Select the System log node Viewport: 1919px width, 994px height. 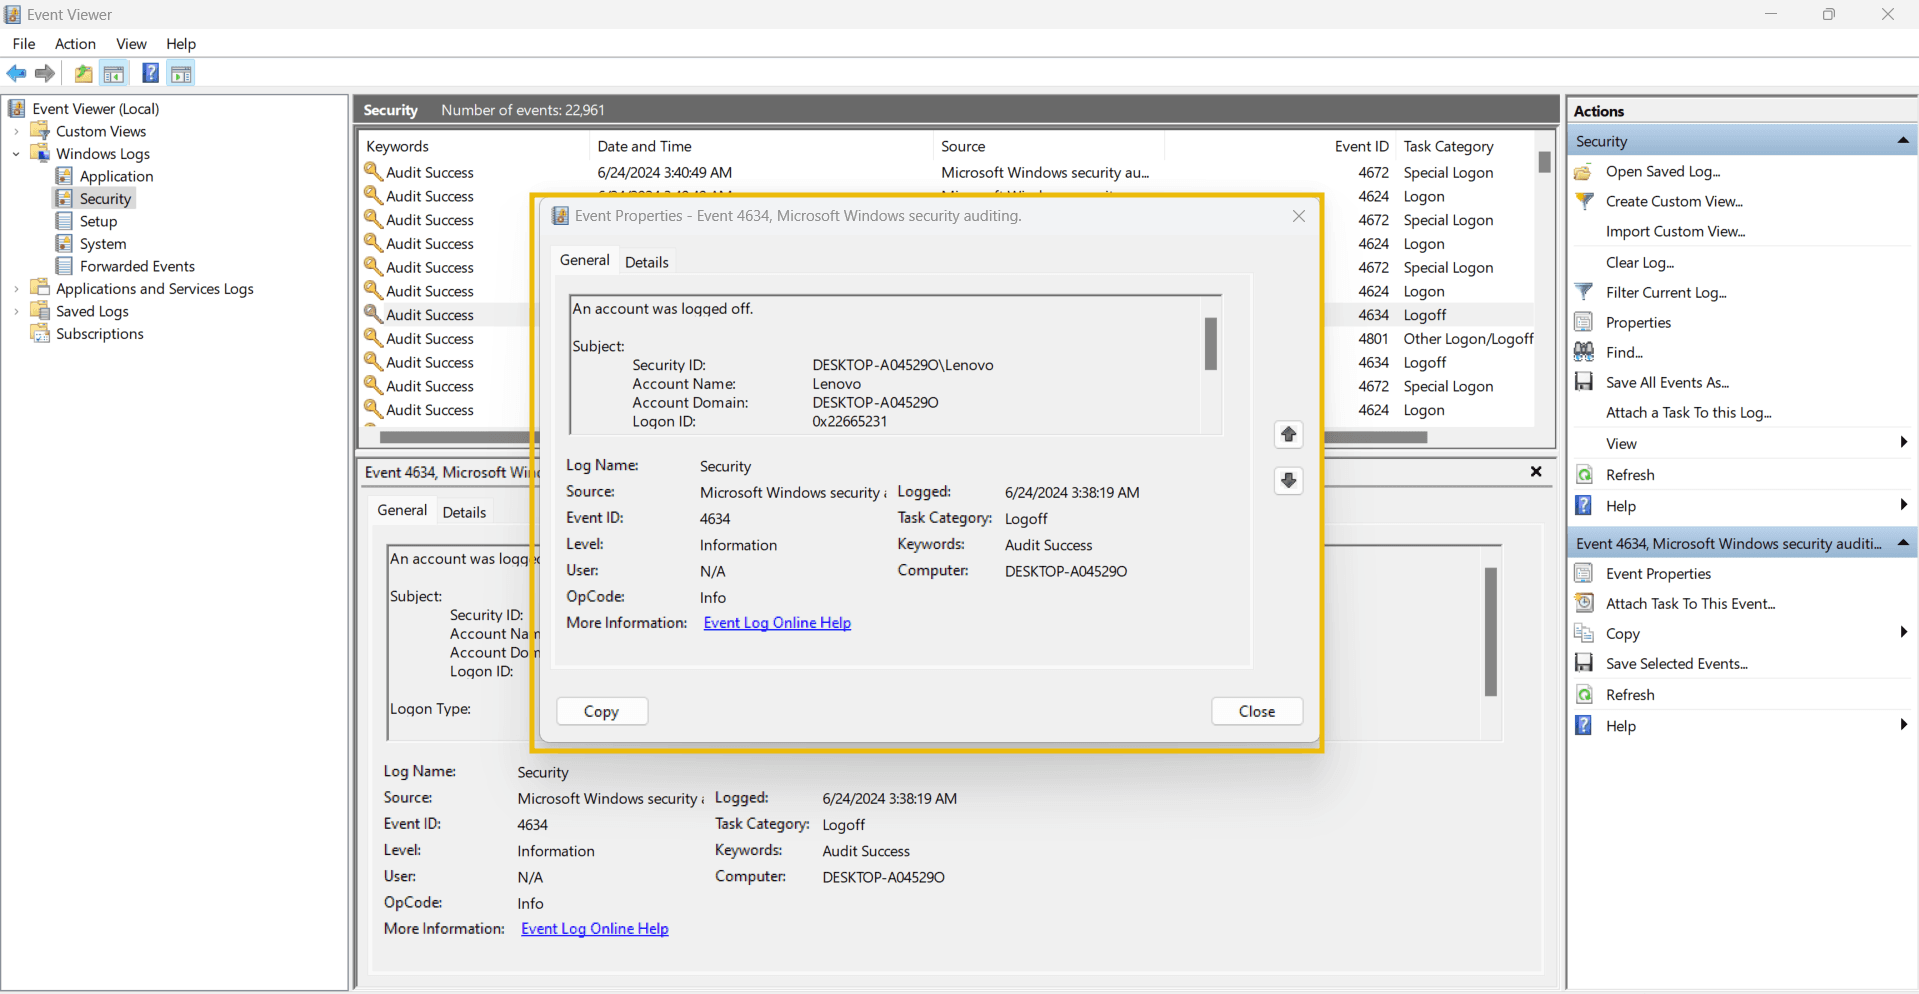coord(103,244)
